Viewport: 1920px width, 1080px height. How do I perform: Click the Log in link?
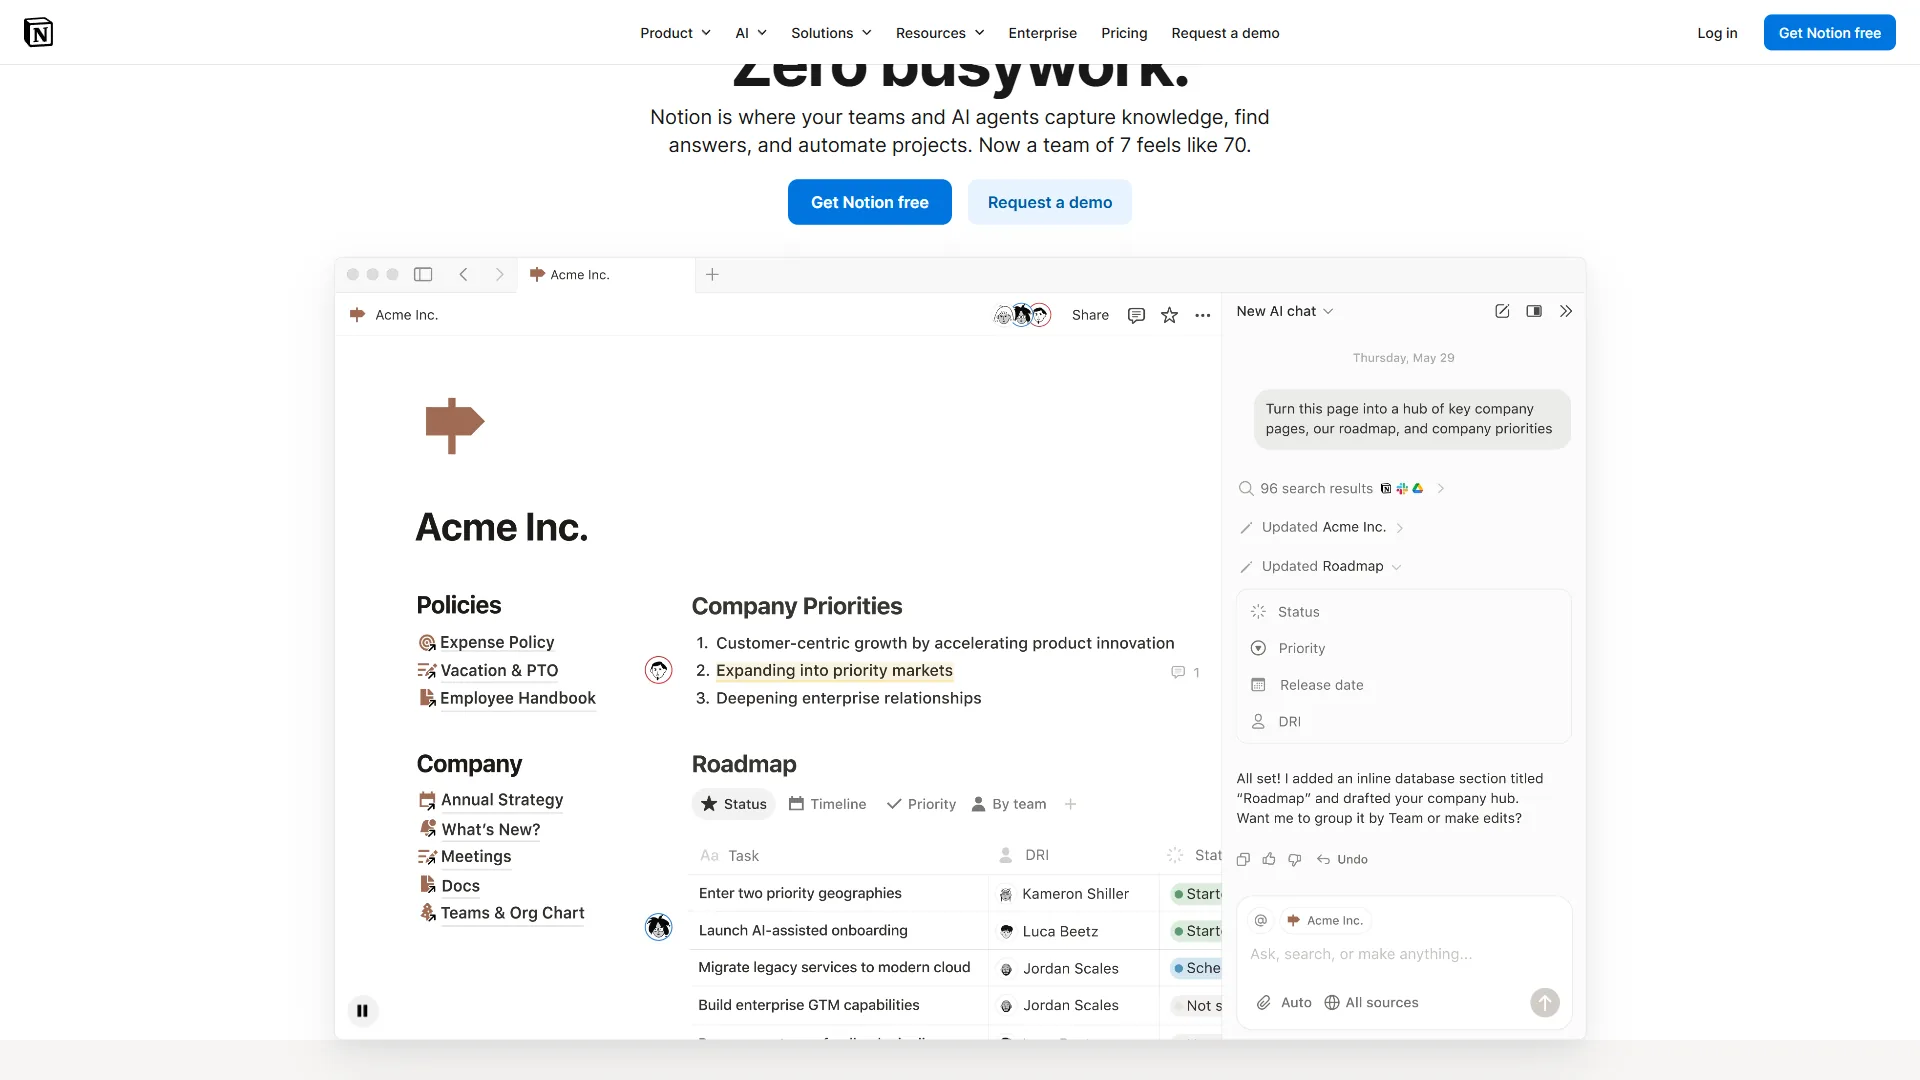pyautogui.click(x=1717, y=33)
